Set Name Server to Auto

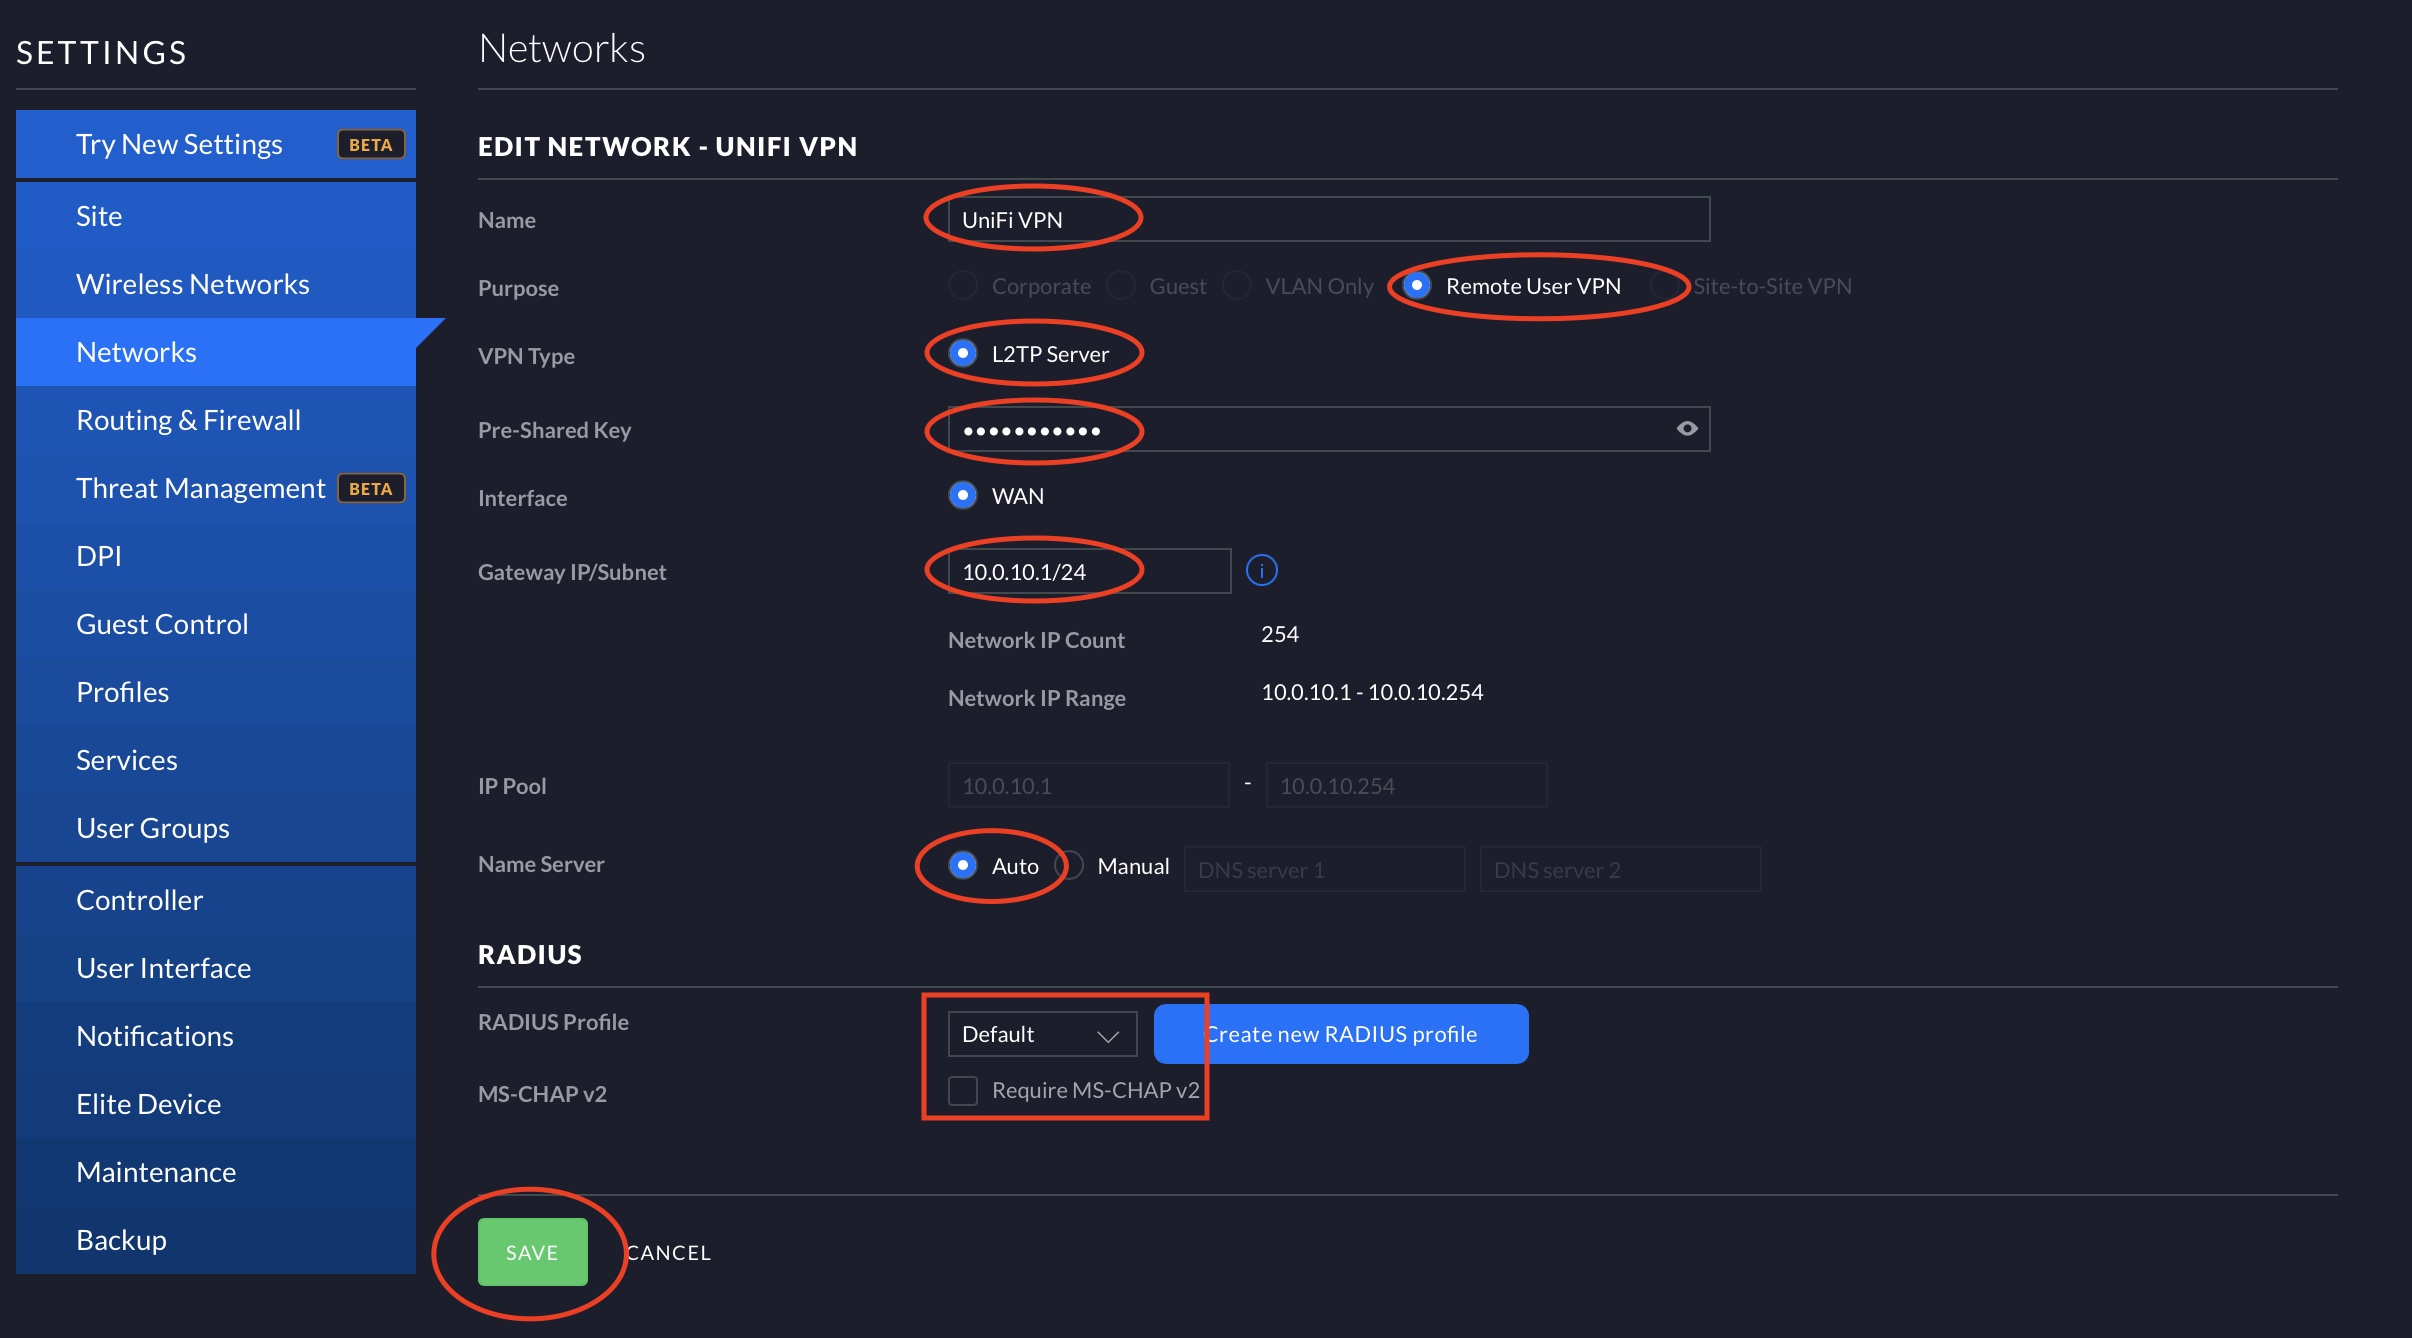point(963,865)
